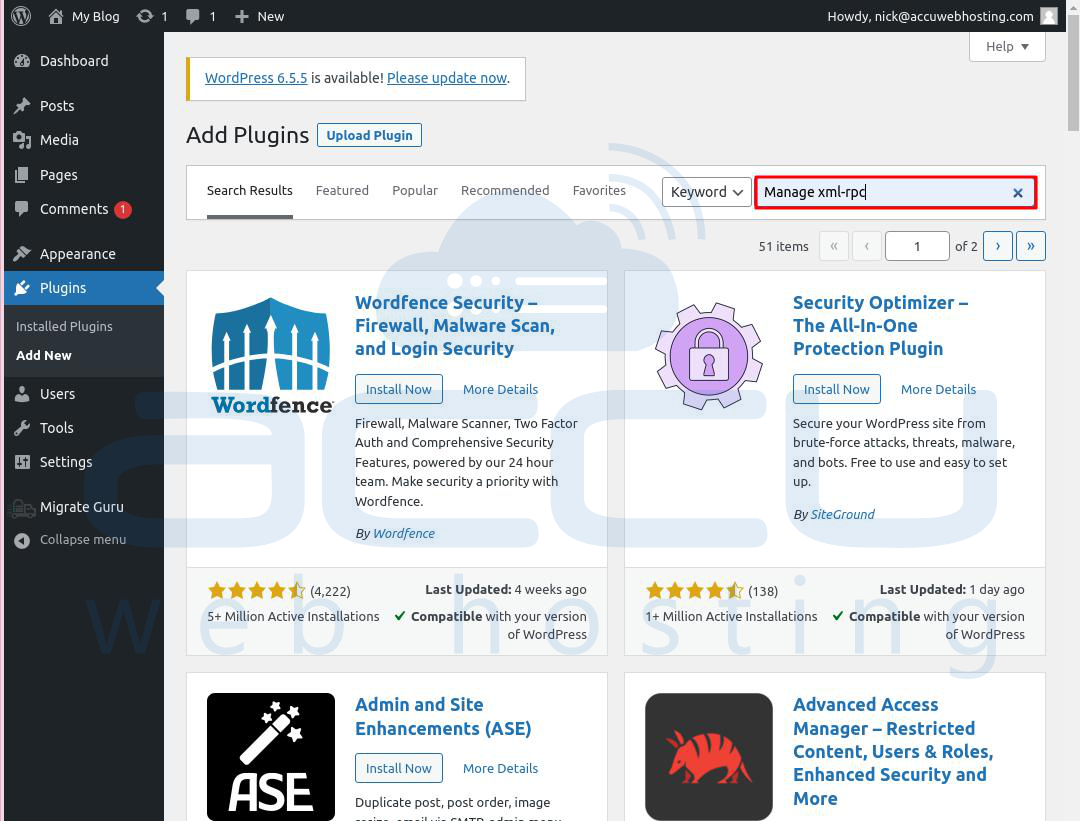This screenshot has height=821, width=1080.
Task: Switch to the Search Results tab
Action: click(x=249, y=191)
